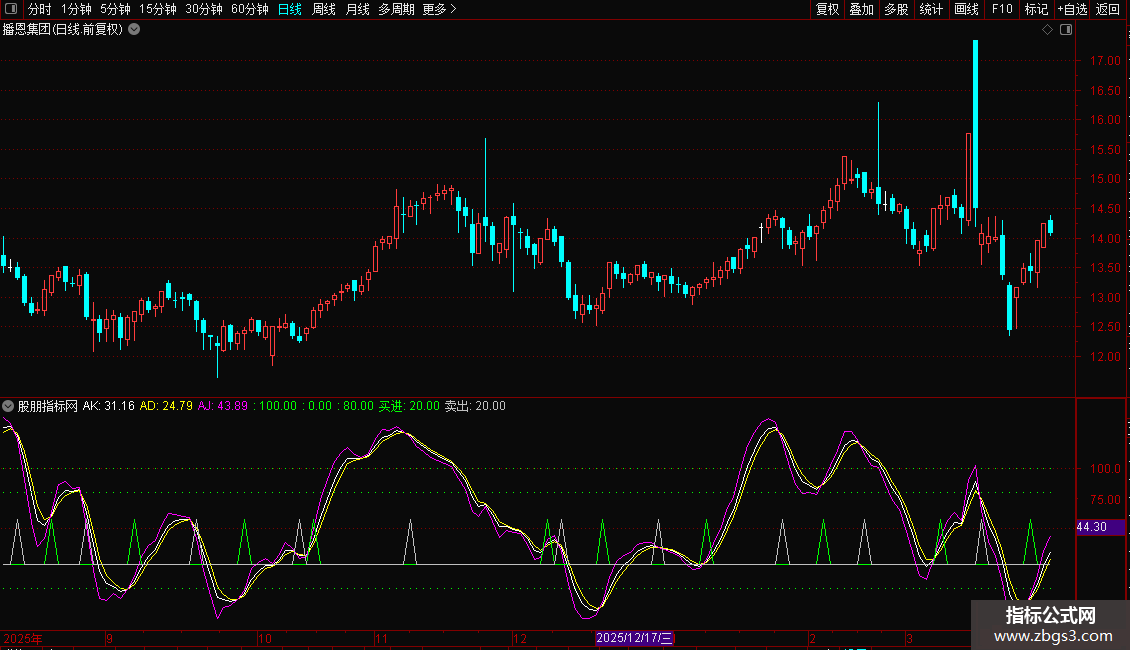Click the 返回 back button
The height and width of the screenshot is (650, 1130).
pyautogui.click(x=1108, y=9)
